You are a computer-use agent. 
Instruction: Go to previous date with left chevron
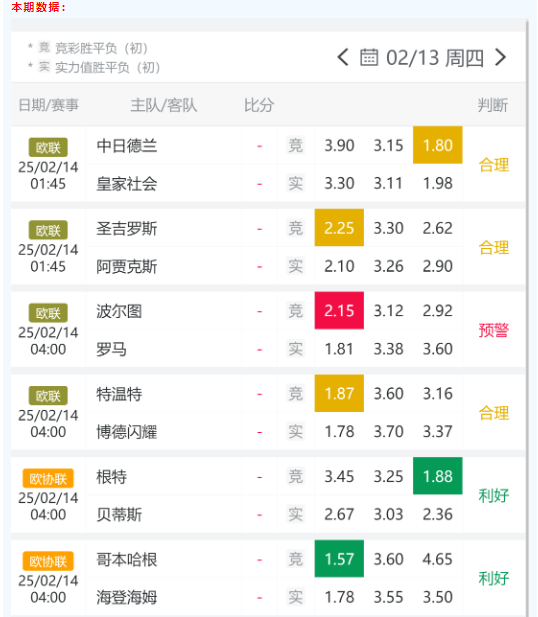pyautogui.click(x=343, y=57)
